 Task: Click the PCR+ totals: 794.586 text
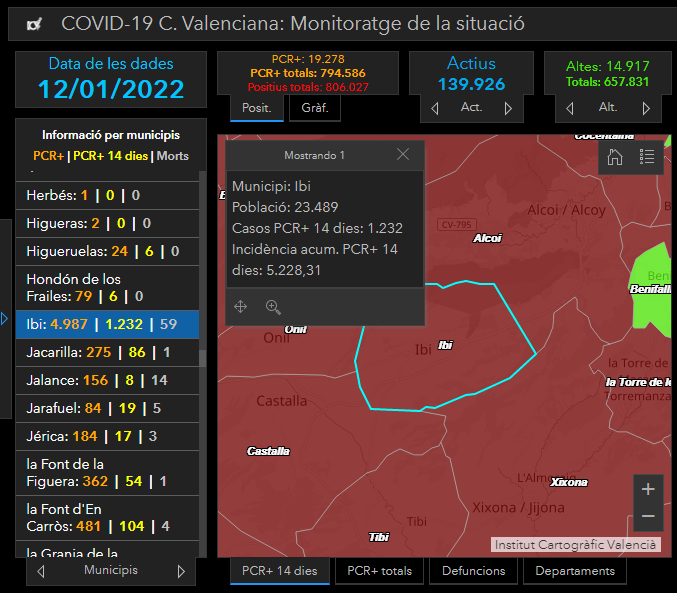click(308, 73)
